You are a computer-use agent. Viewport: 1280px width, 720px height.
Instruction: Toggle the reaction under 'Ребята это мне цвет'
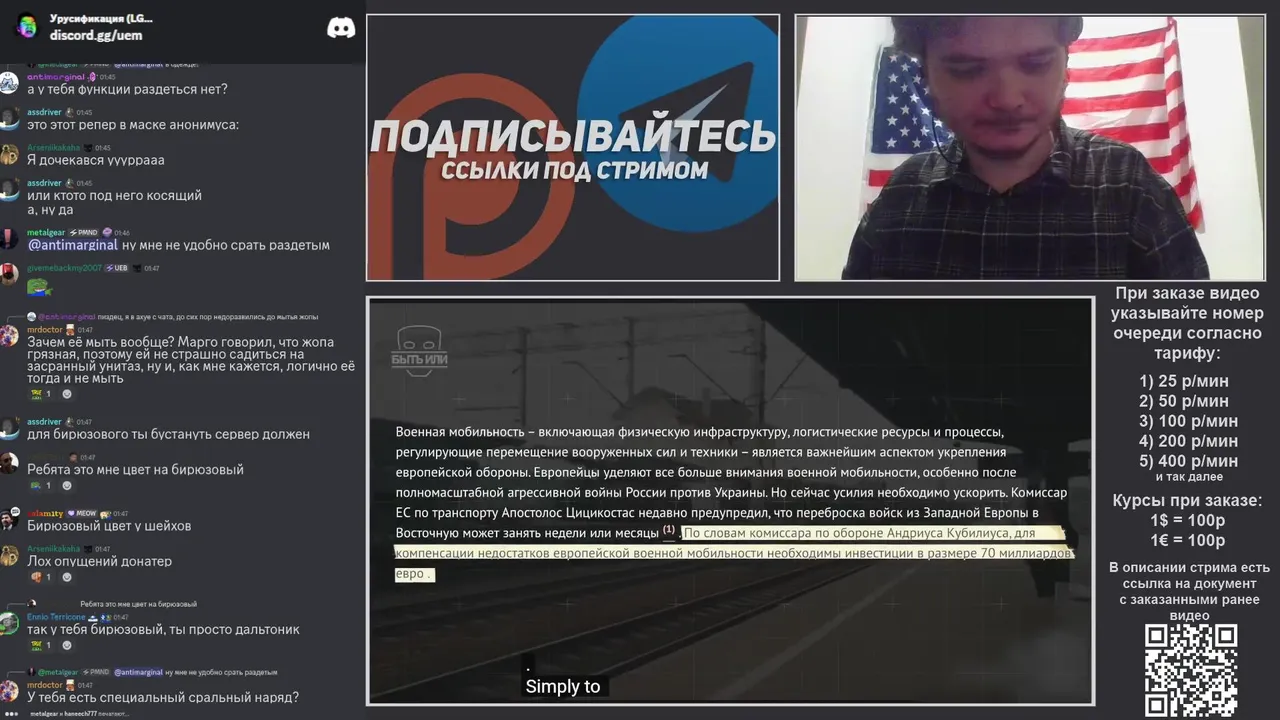40,486
